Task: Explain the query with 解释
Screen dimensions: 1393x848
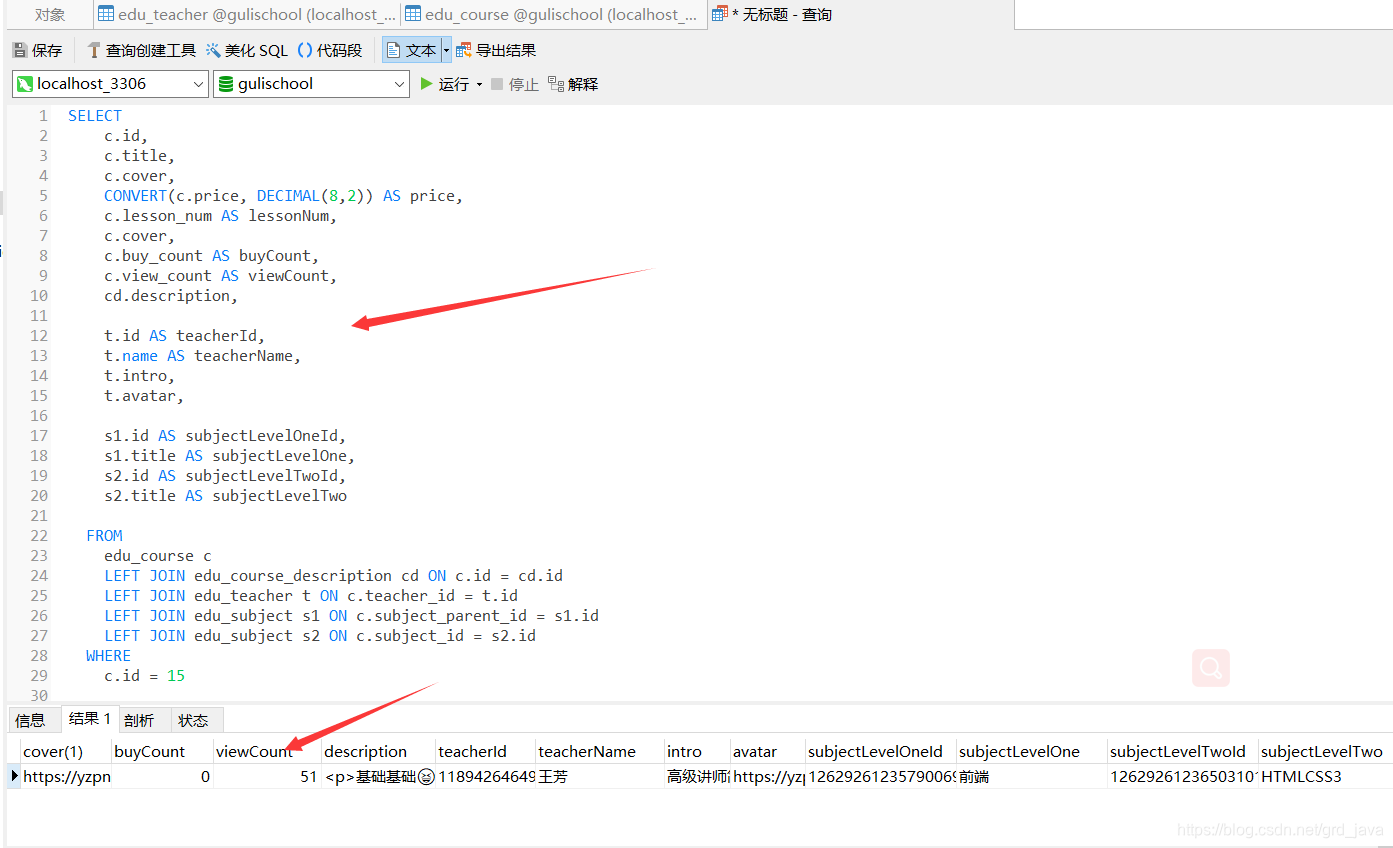Action: pyautogui.click(x=572, y=84)
